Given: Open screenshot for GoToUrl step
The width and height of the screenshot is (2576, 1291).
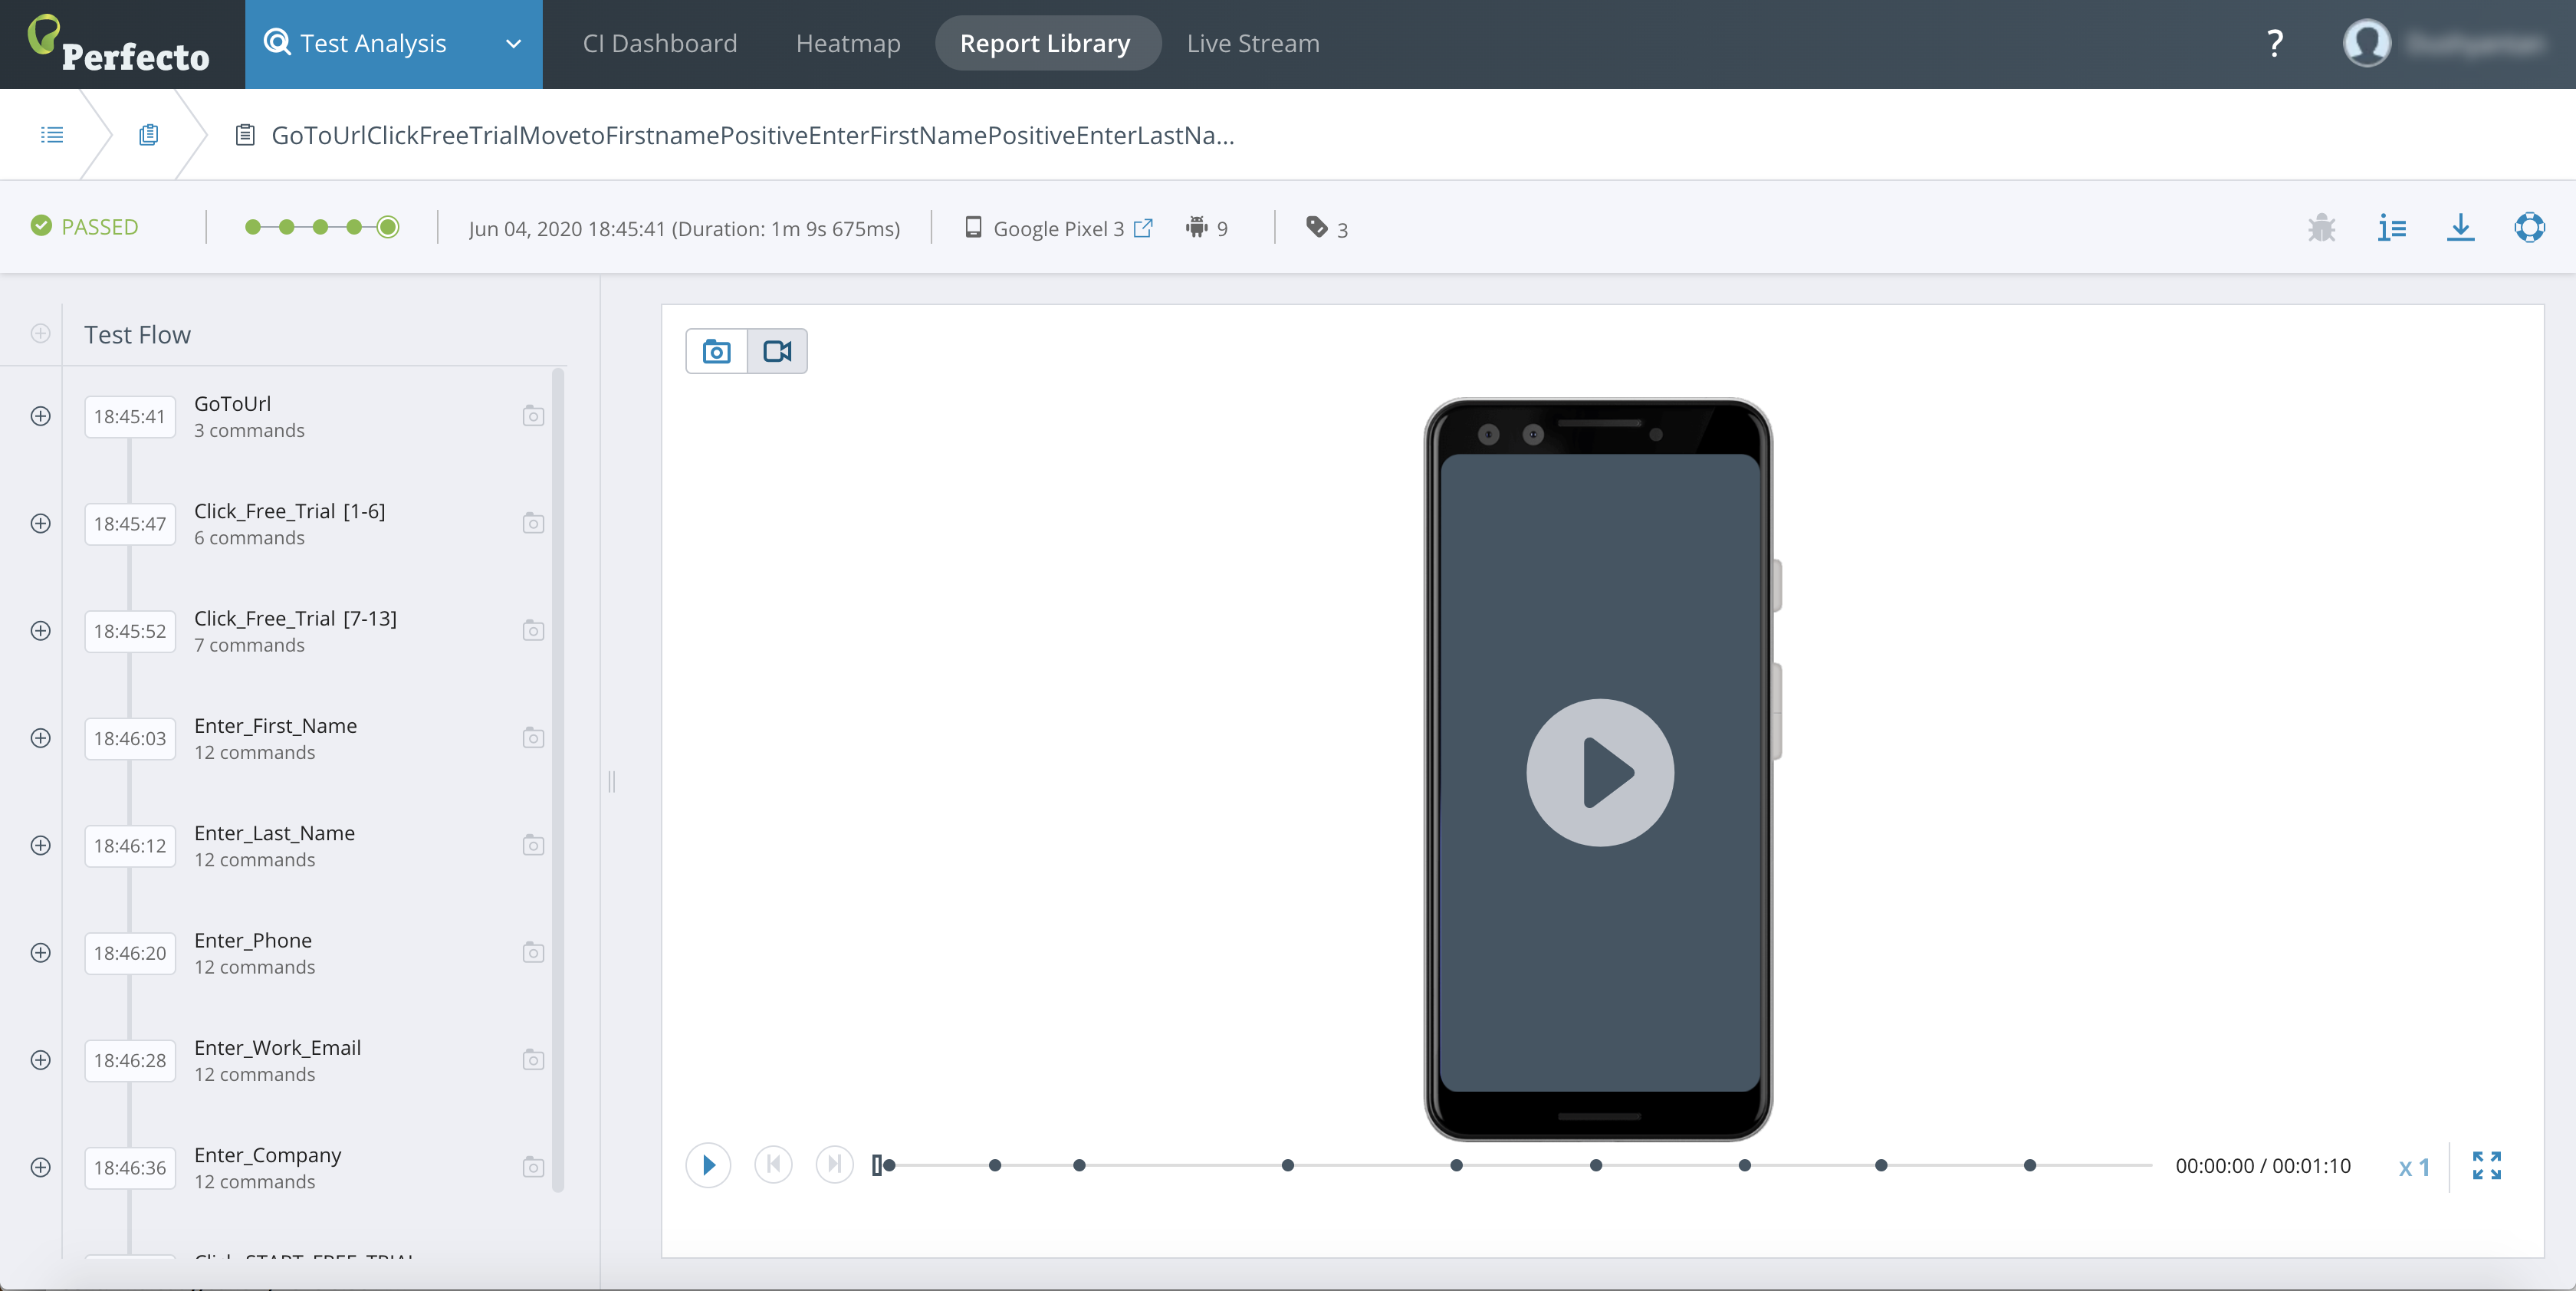Looking at the screenshot, I should 533,416.
